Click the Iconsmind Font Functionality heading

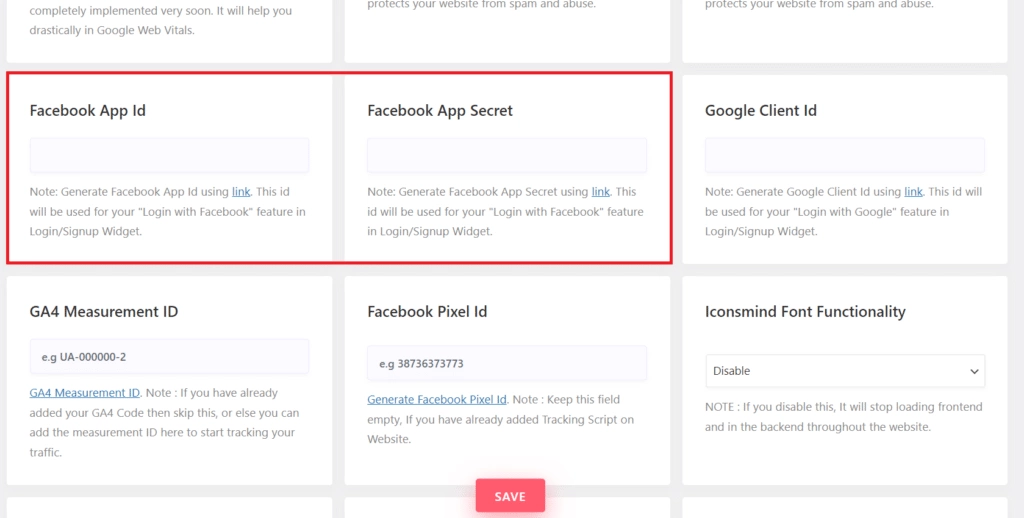pos(805,311)
